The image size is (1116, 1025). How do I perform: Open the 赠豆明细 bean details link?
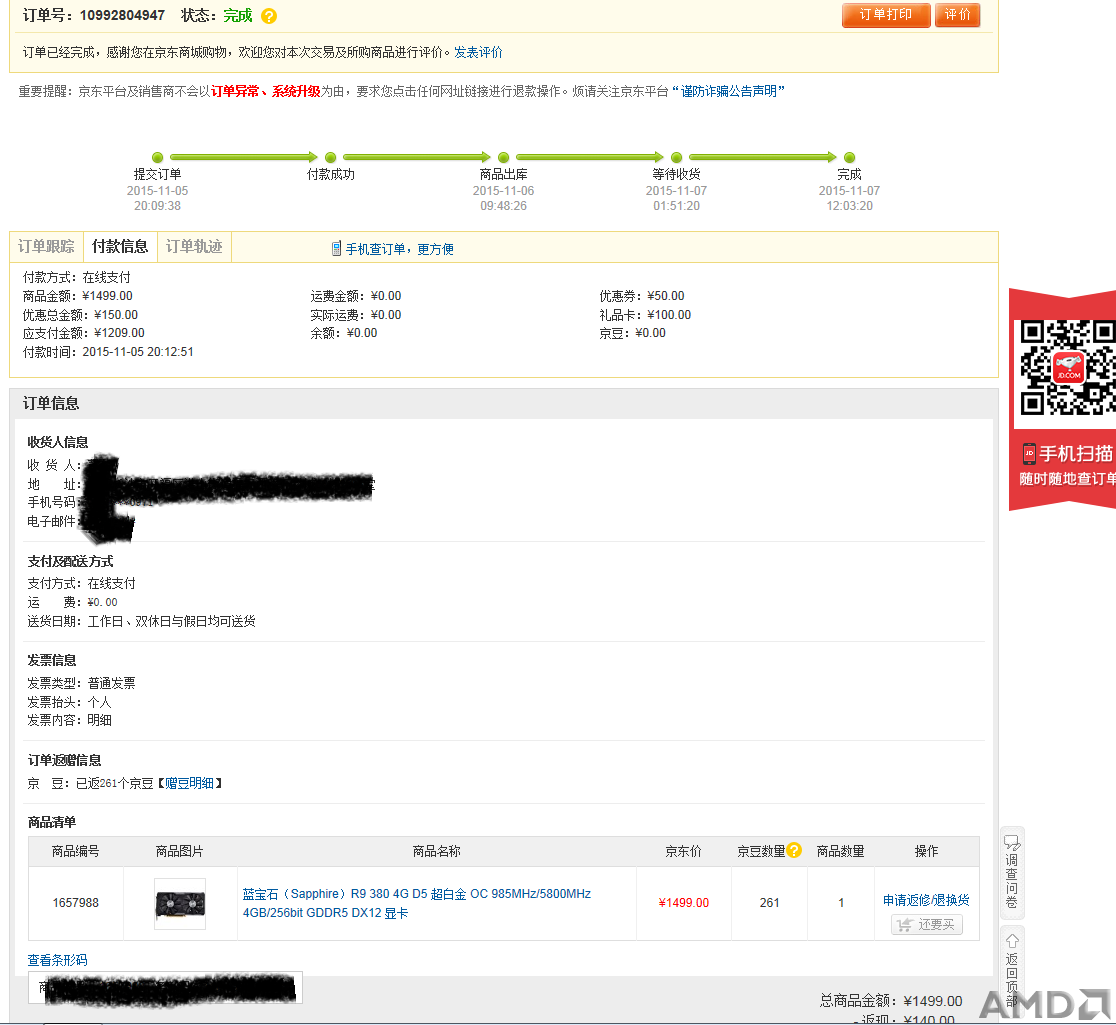coord(189,783)
